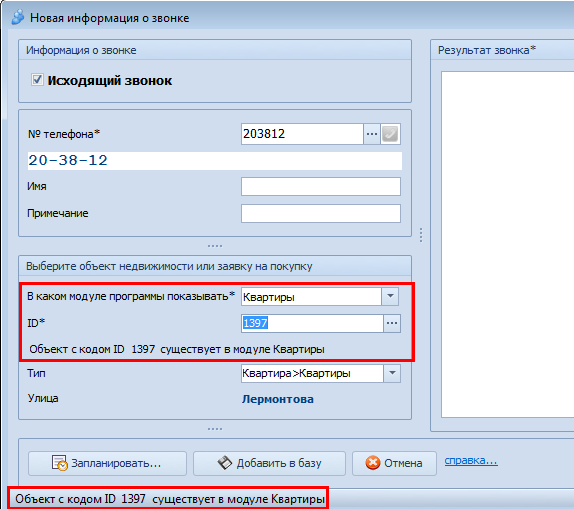The image size is (574, 509).
Task: Expand the Тип dropdown Квартира>Квартиры
Action: [x=392, y=373]
